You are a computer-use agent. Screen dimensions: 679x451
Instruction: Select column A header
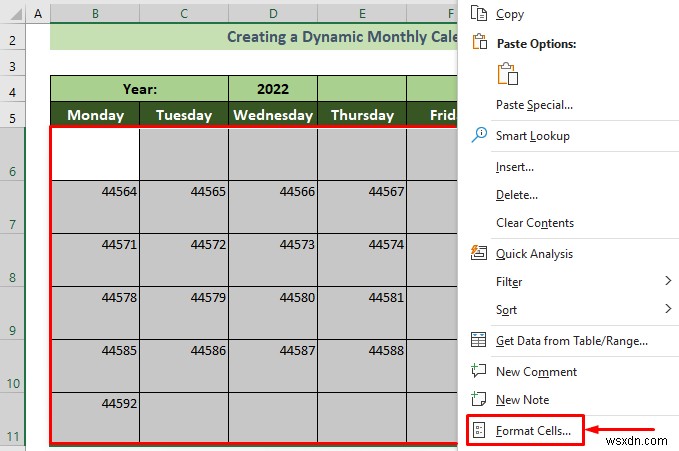point(38,14)
